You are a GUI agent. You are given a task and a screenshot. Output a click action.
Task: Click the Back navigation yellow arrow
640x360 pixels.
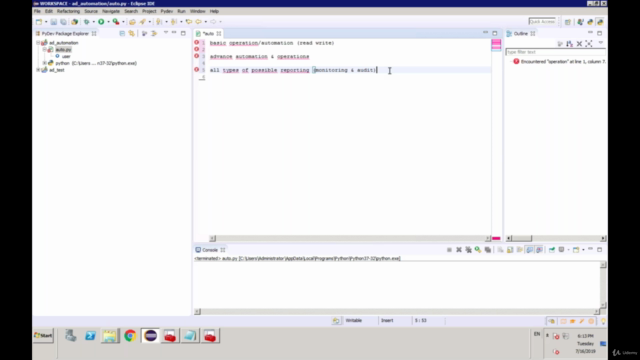(198, 22)
